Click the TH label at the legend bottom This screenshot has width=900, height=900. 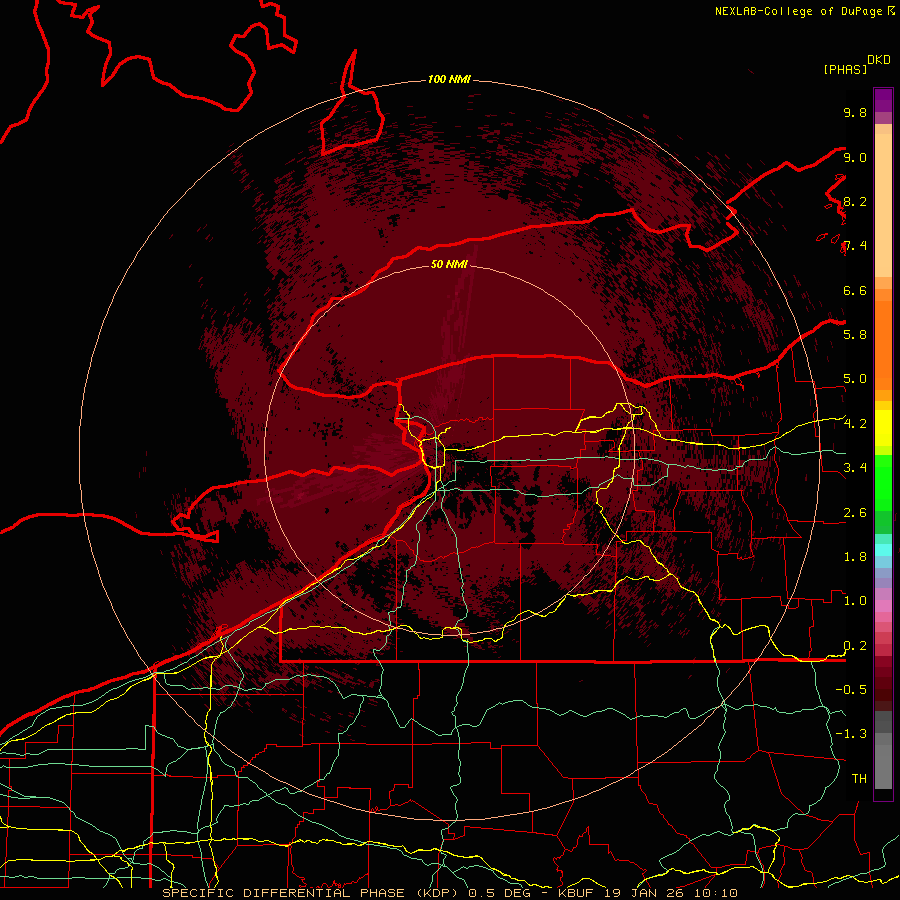[859, 779]
